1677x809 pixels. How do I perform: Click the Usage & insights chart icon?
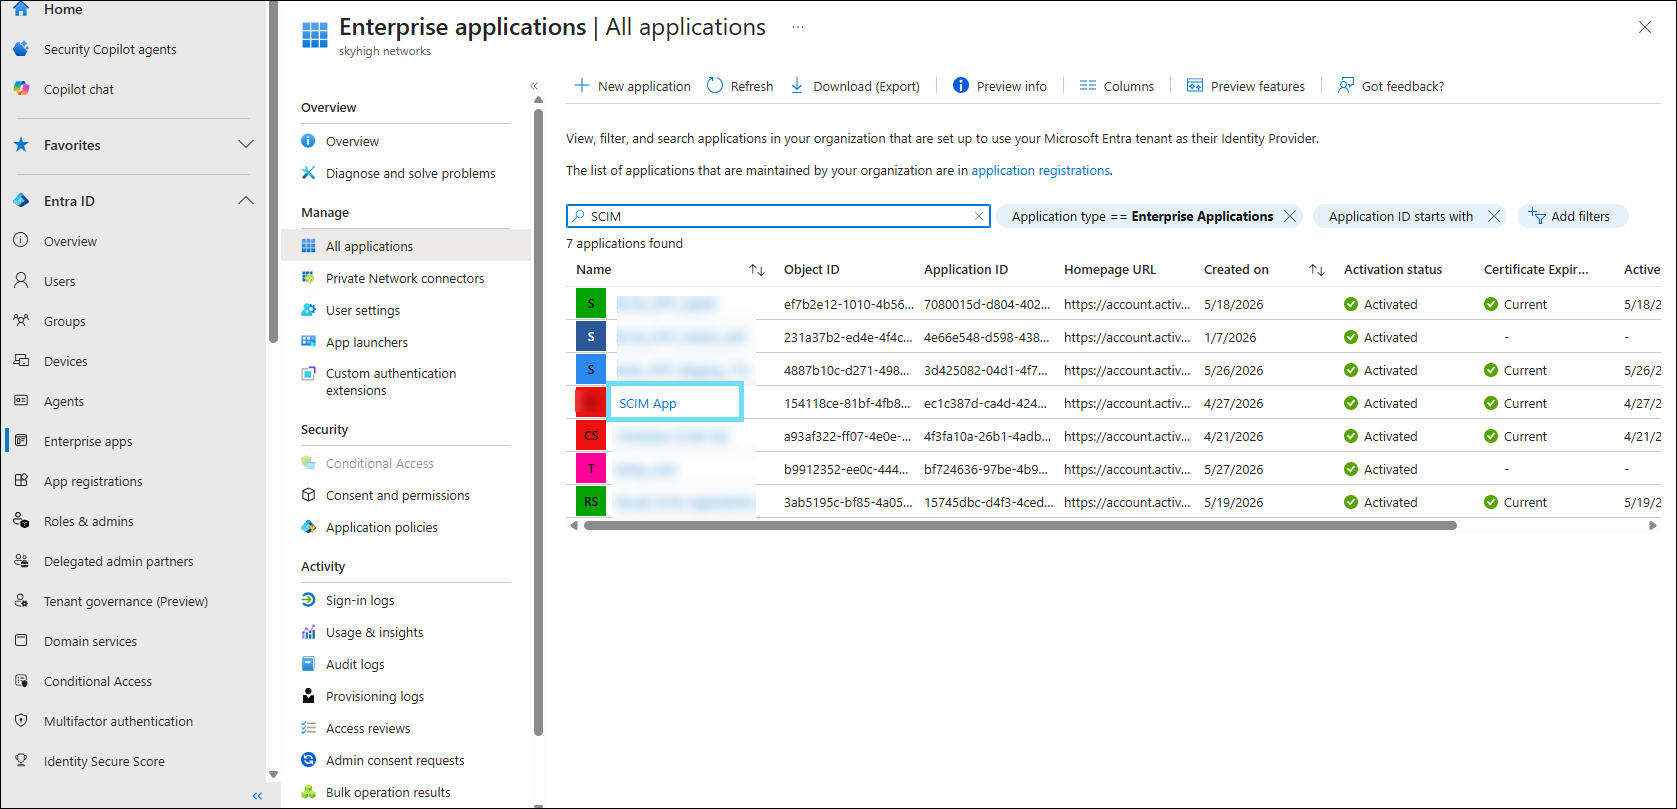pyautogui.click(x=309, y=632)
